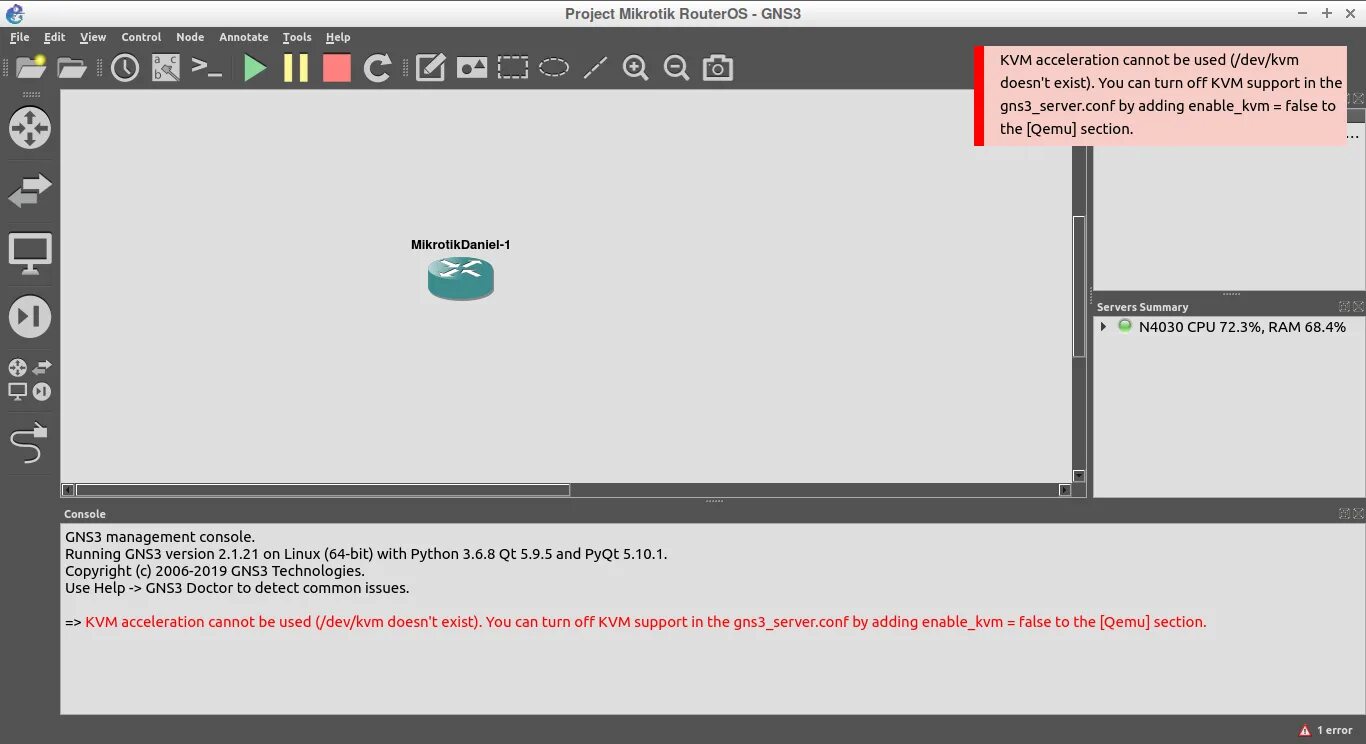This screenshot has height=744, width=1366.
Task: Open the View menu
Action: (x=93, y=37)
